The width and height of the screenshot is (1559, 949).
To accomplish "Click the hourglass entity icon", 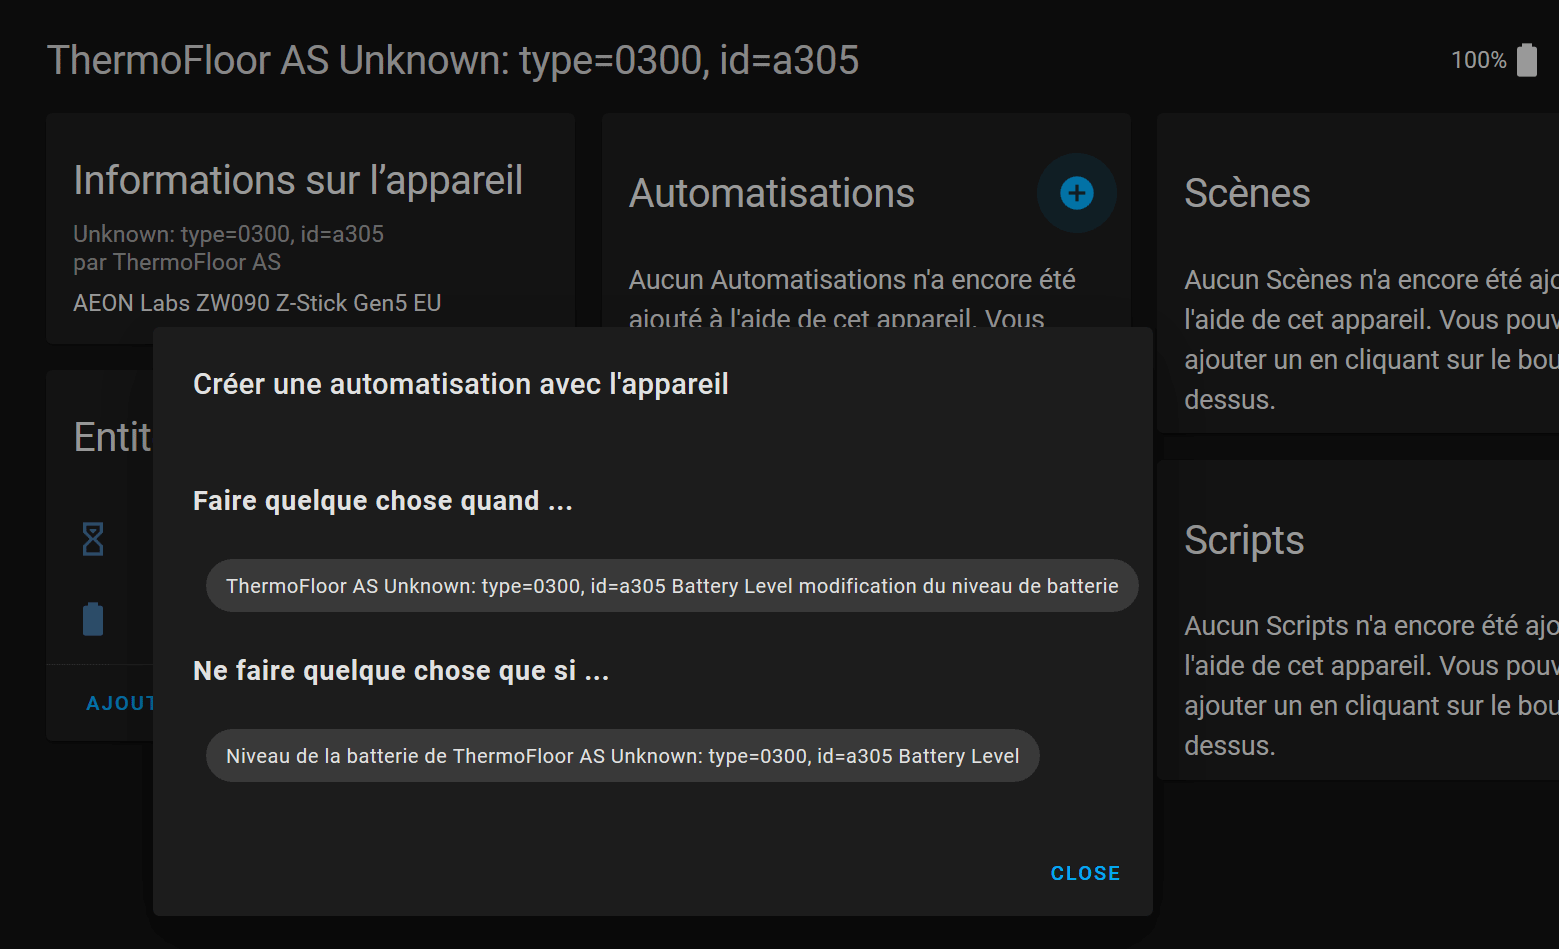I will pyautogui.click(x=93, y=539).
